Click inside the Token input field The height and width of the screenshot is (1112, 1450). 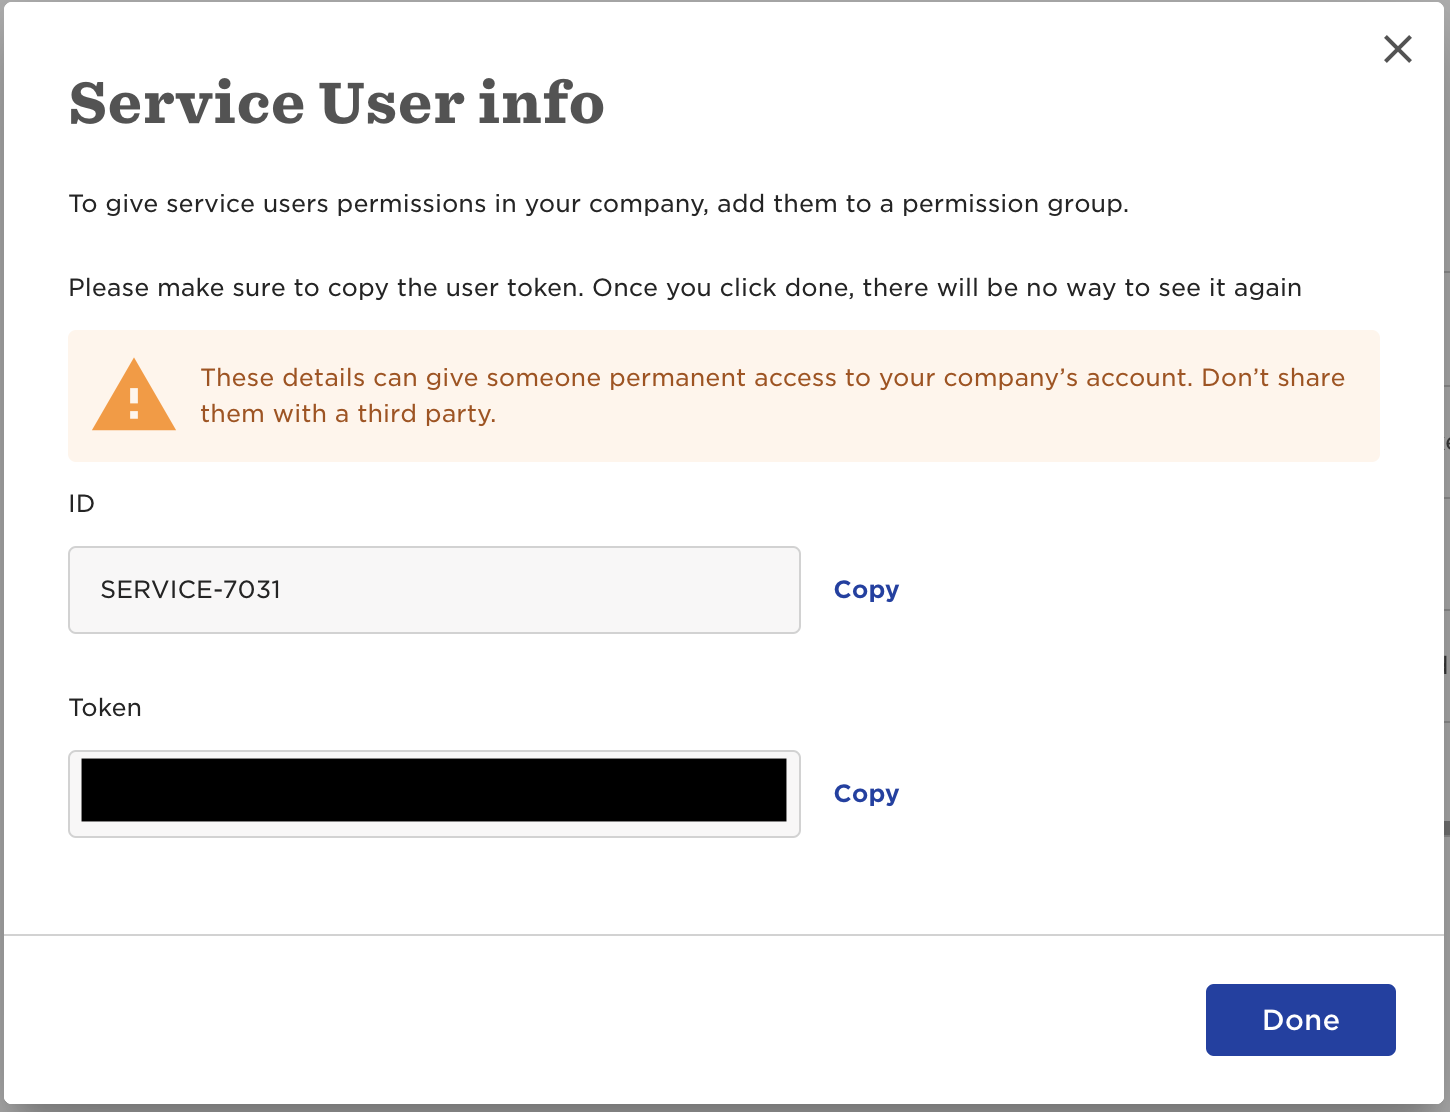[434, 794]
